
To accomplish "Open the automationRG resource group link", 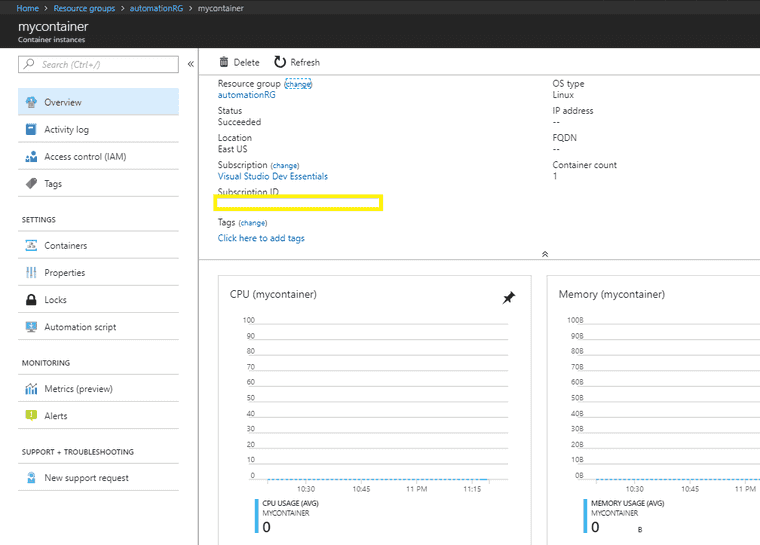I will [246, 95].
